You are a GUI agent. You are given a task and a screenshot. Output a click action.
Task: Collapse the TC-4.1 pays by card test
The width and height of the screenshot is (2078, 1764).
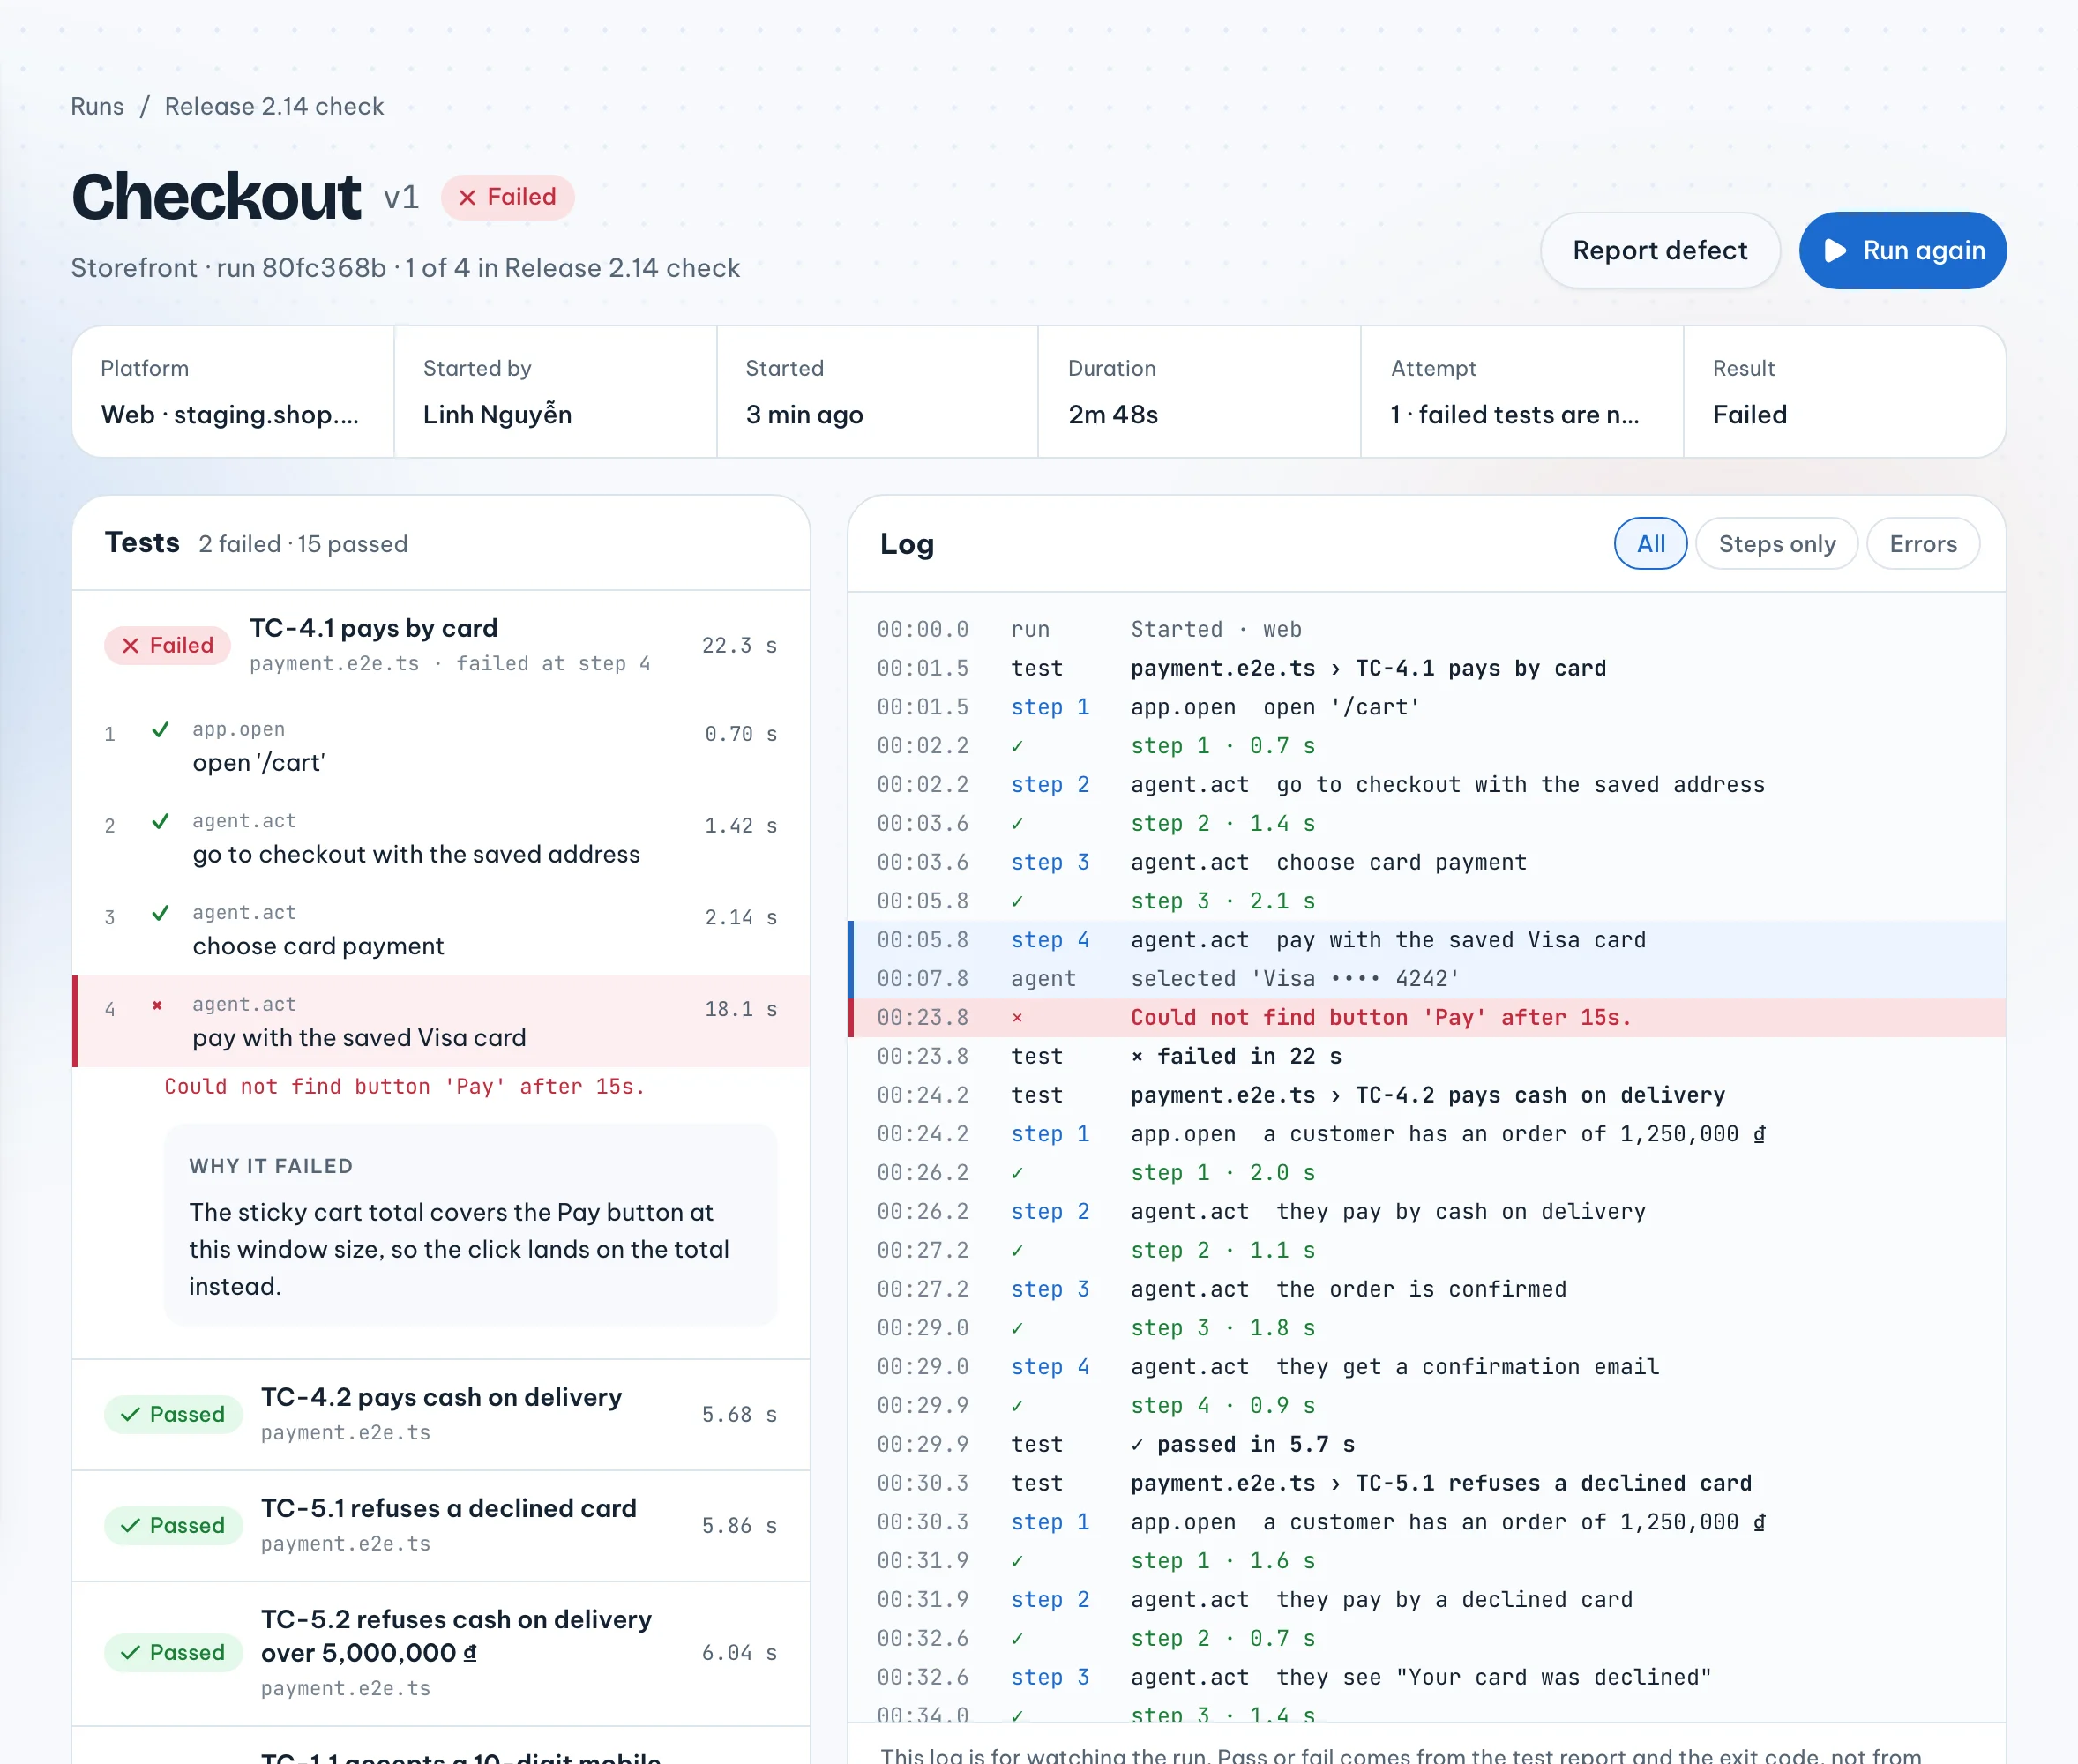tap(441, 645)
